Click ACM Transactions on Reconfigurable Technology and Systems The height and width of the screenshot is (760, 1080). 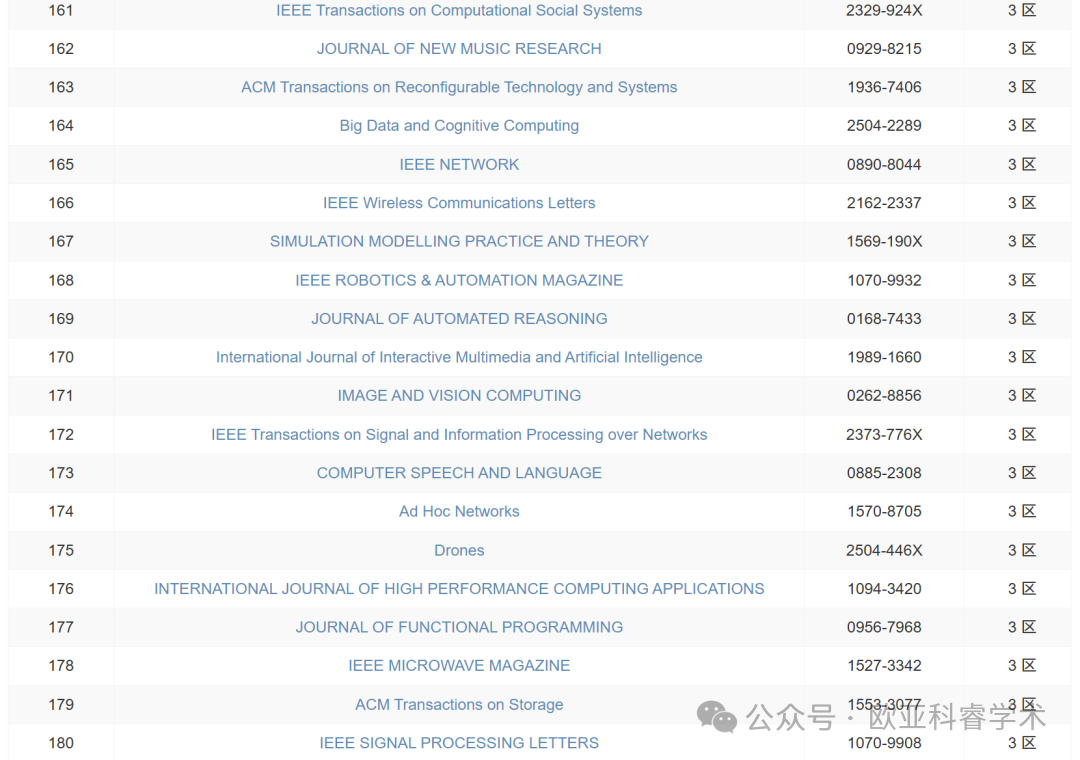[459, 88]
